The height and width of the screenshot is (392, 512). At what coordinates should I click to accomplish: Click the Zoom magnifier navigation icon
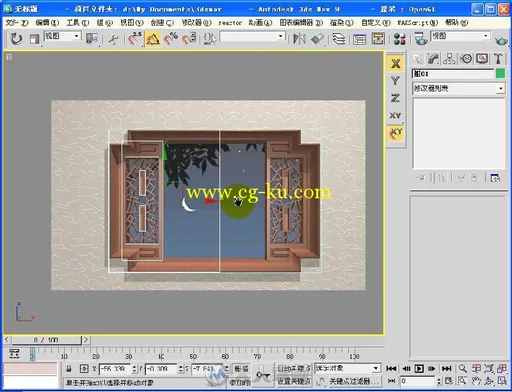462,368
